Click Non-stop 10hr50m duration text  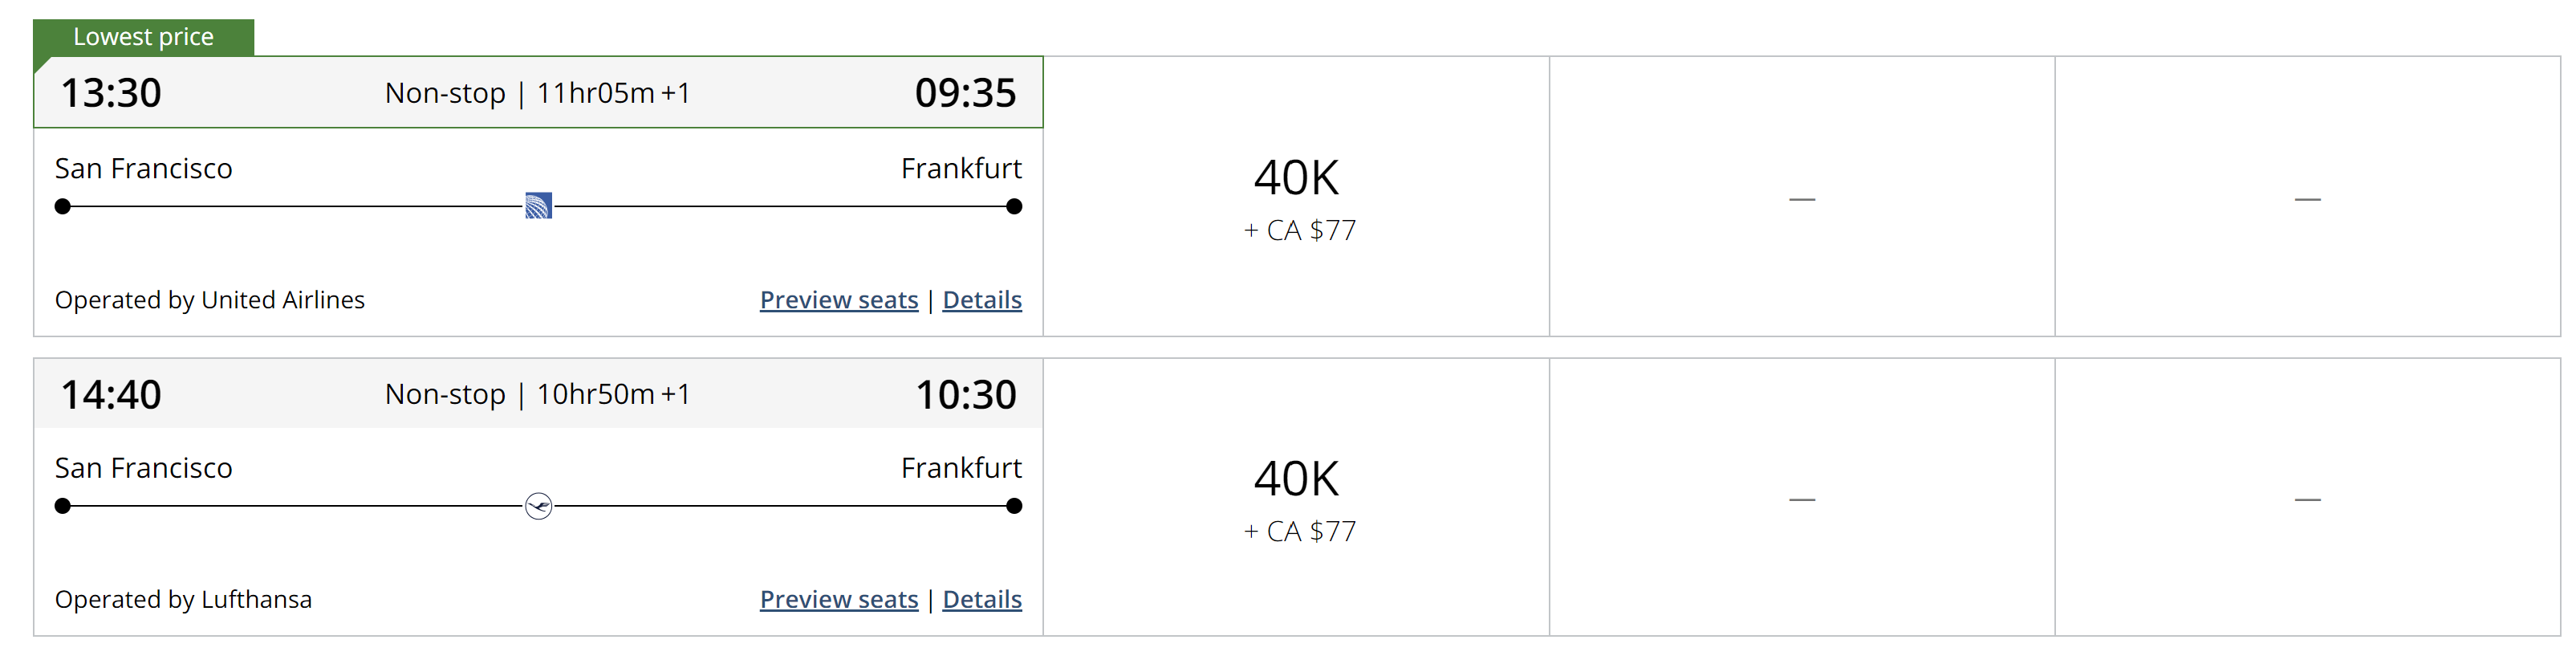[537, 394]
